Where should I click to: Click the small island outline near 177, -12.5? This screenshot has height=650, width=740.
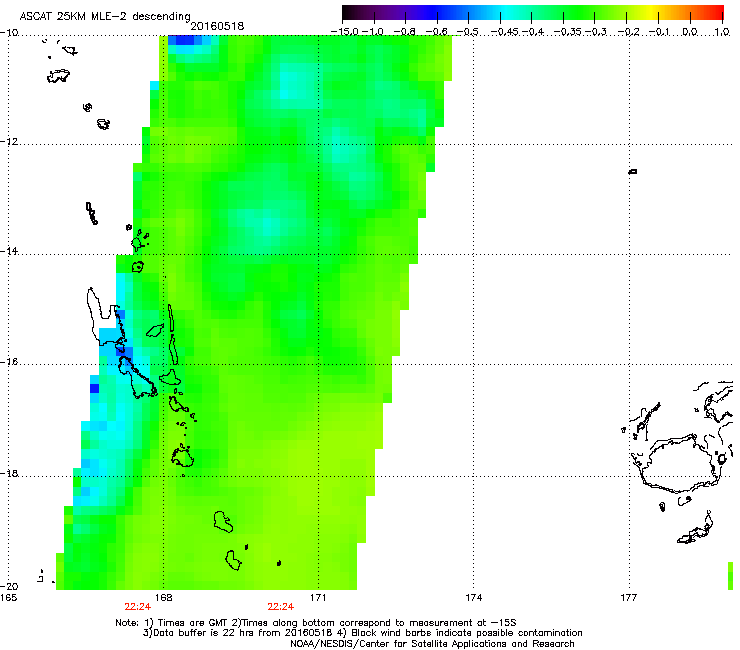click(x=633, y=171)
